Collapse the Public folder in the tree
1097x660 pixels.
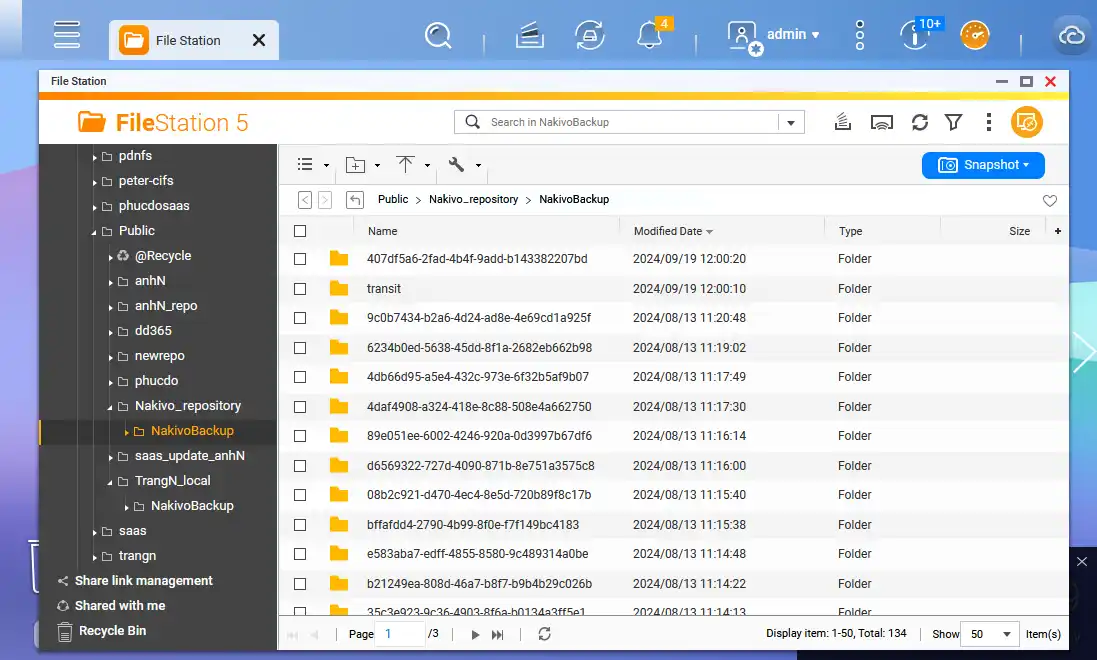(x=94, y=232)
